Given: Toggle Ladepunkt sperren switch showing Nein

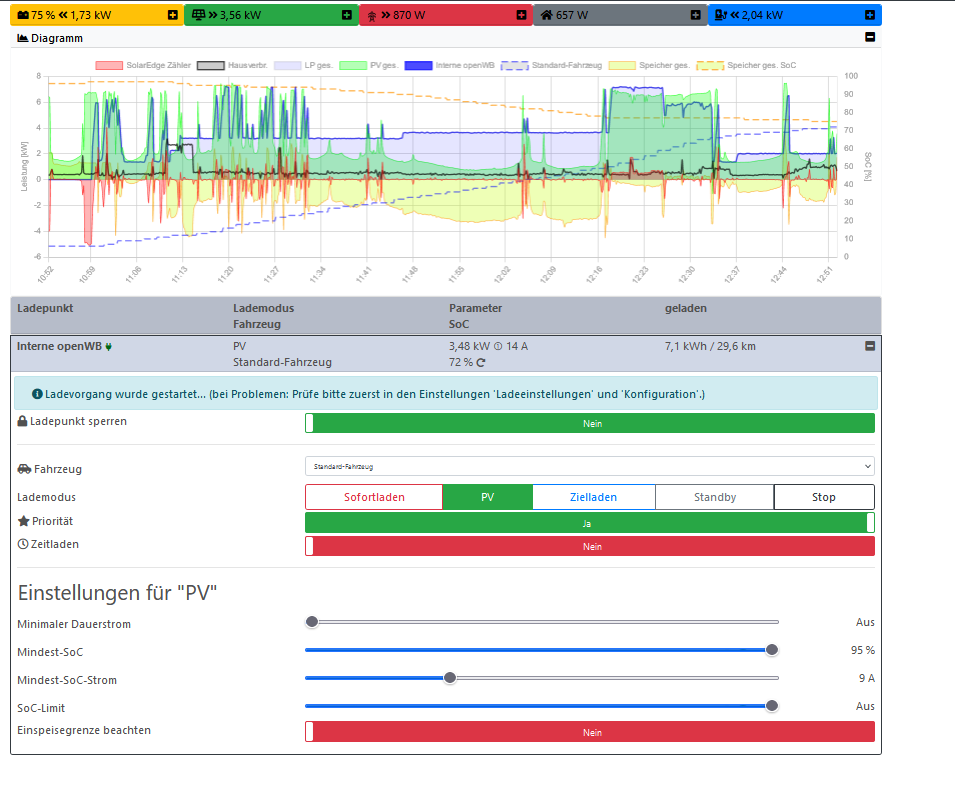Looking at the screenshot, I should point(590,423).
